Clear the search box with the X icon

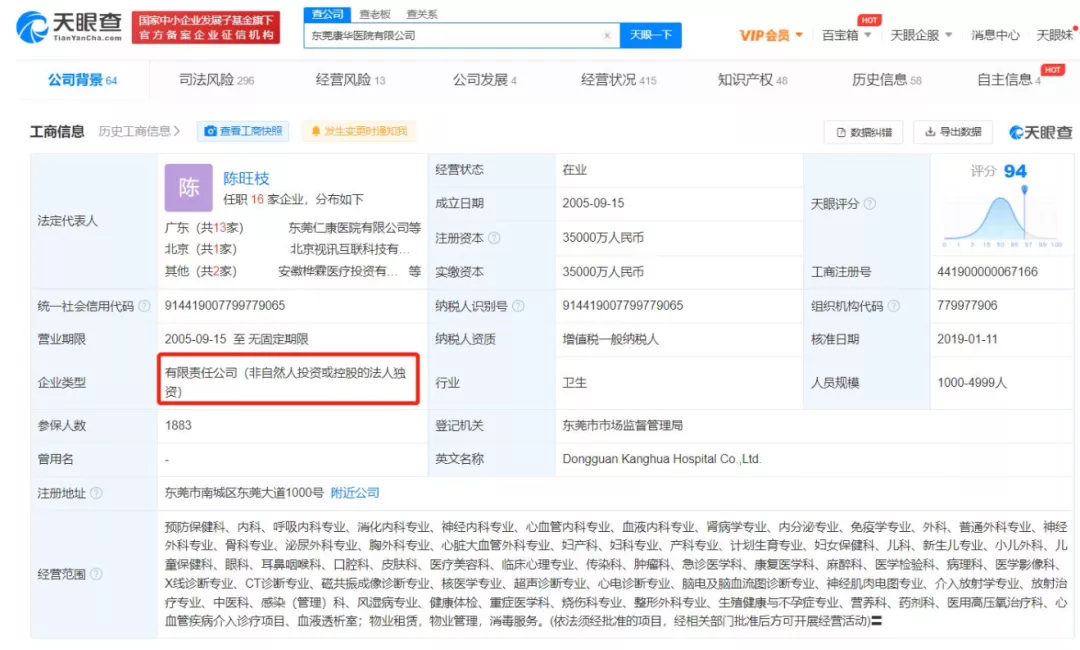click(x=606, y=35)
